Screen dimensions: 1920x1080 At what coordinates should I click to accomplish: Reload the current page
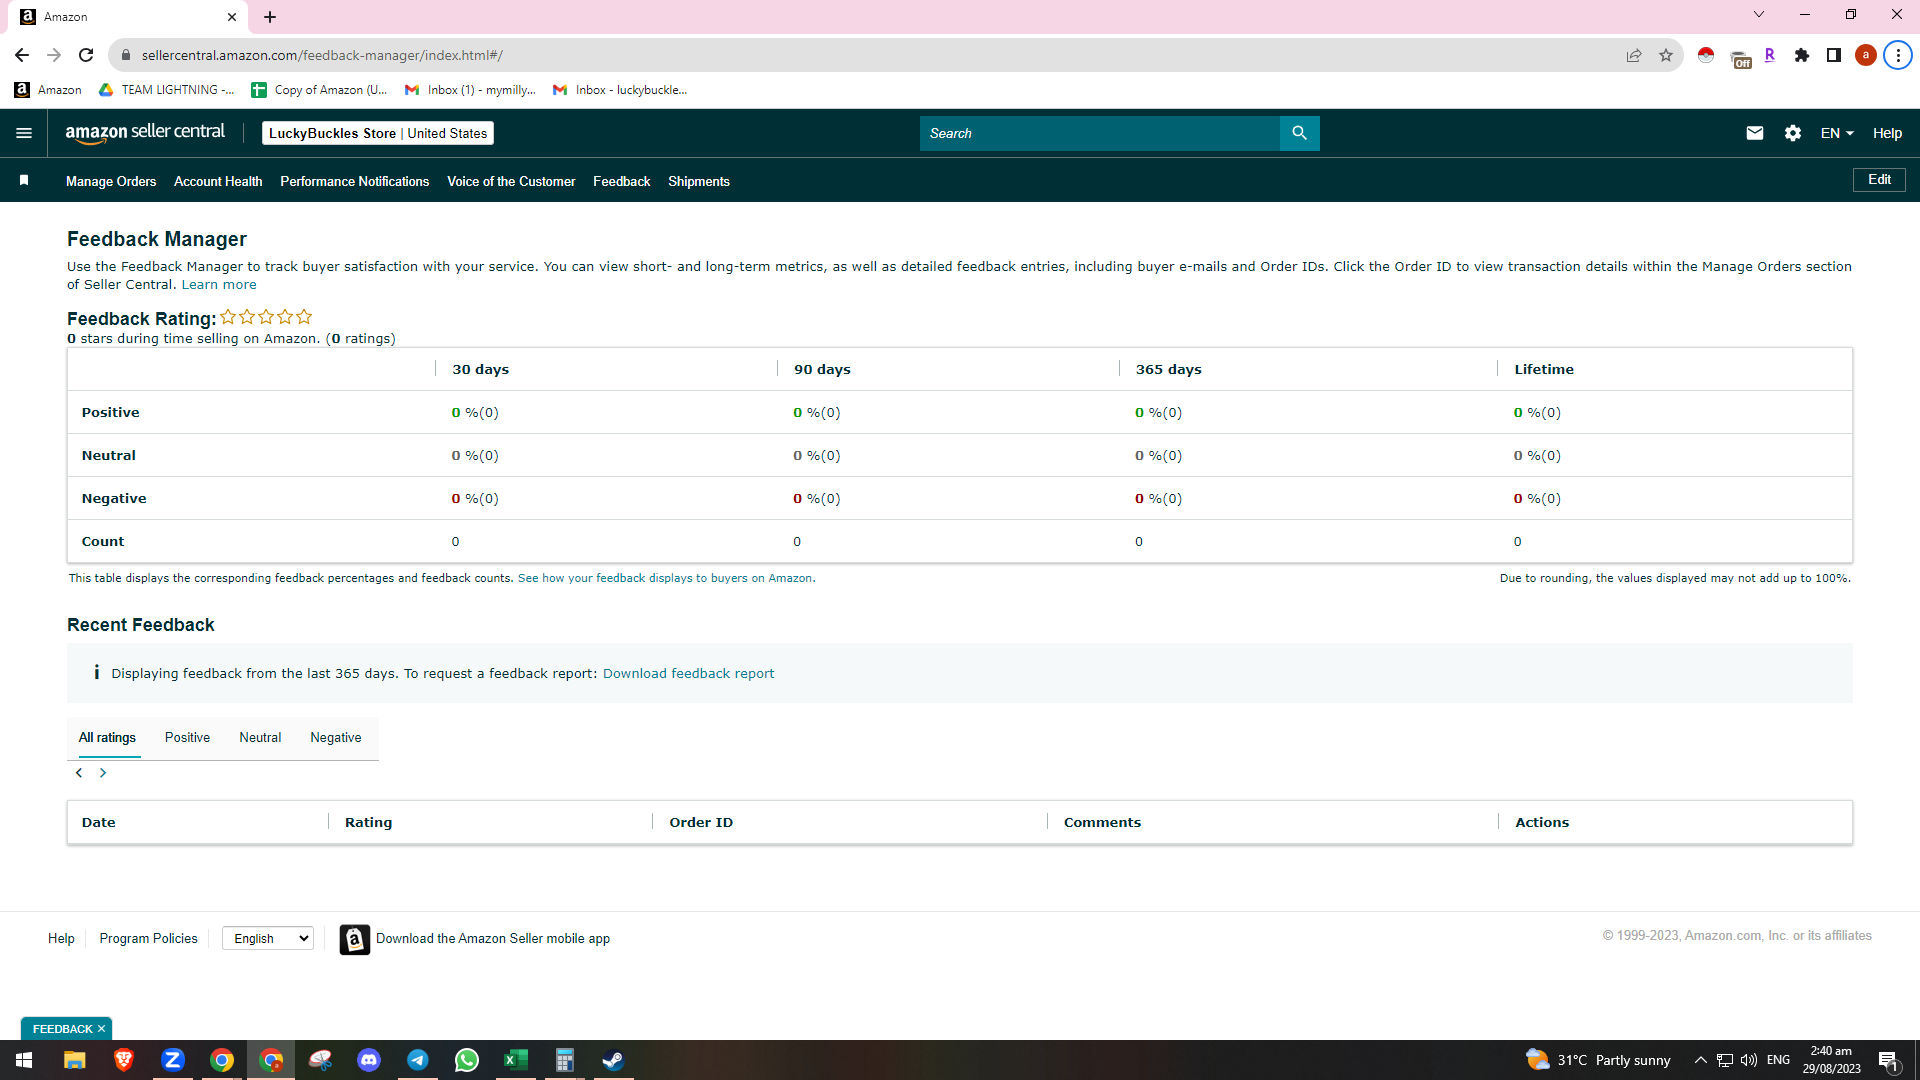pos(86,55)
